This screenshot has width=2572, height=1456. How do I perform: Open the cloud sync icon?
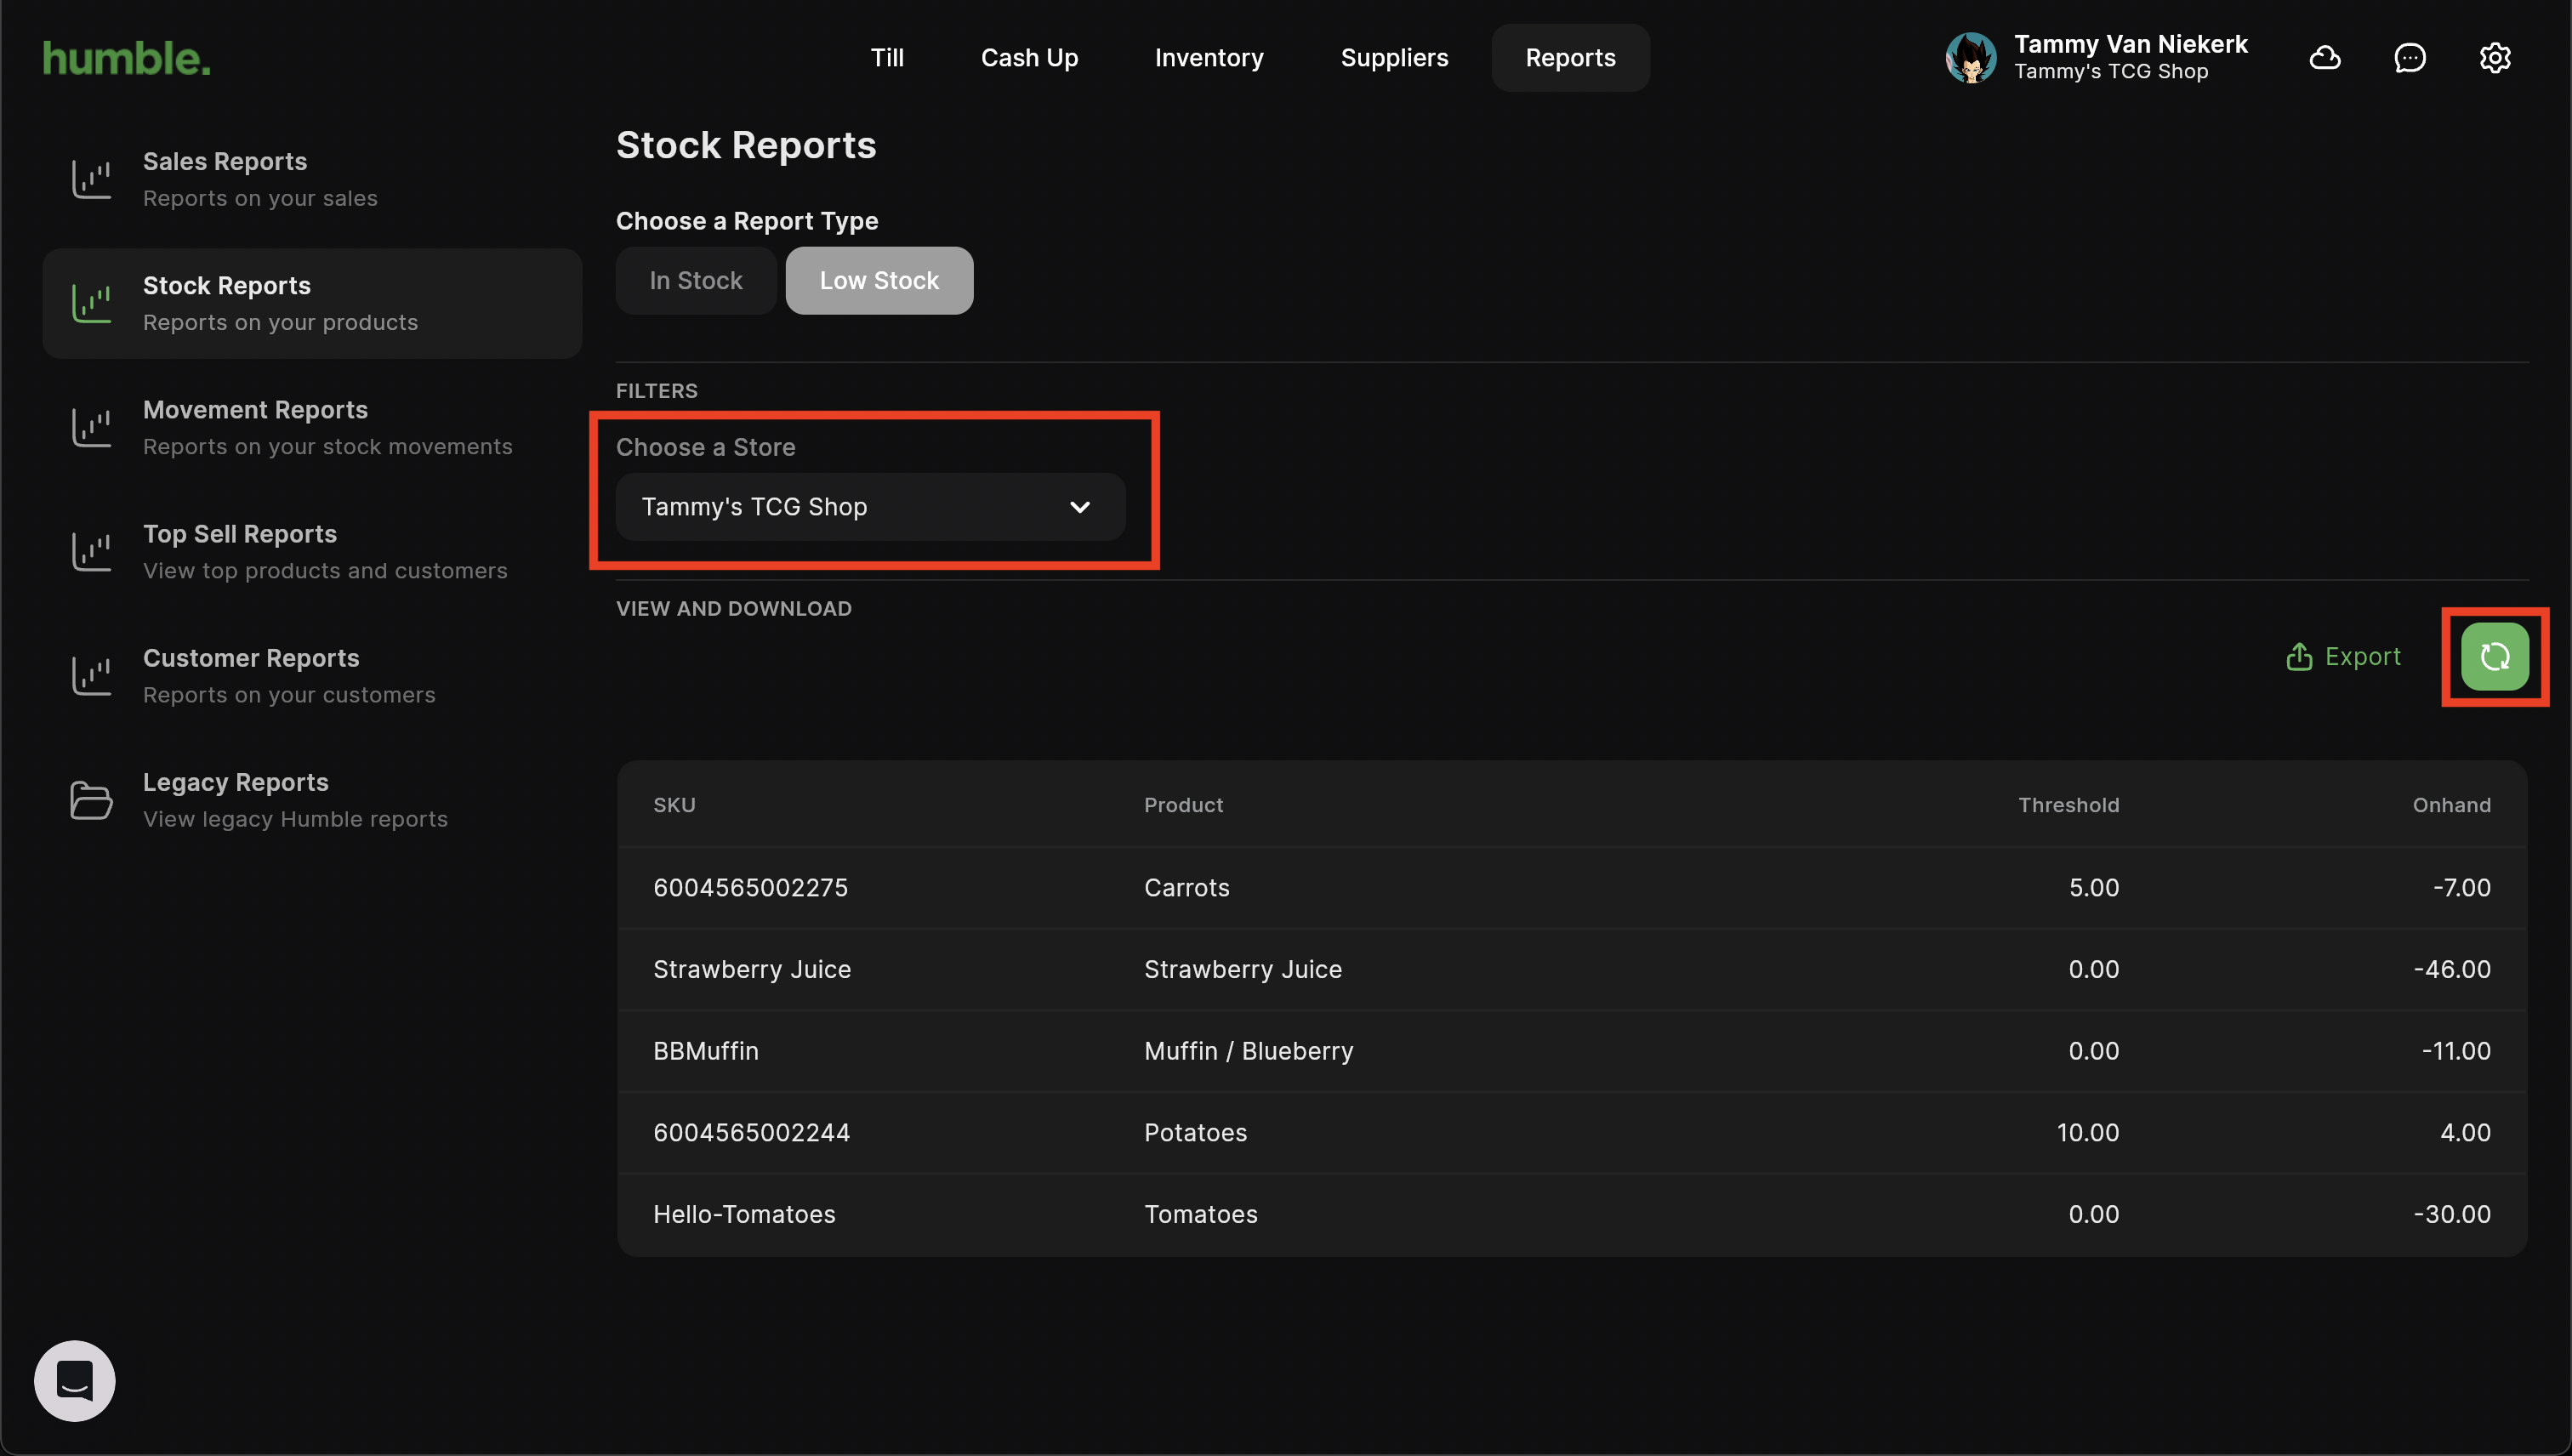point(2324,58)
